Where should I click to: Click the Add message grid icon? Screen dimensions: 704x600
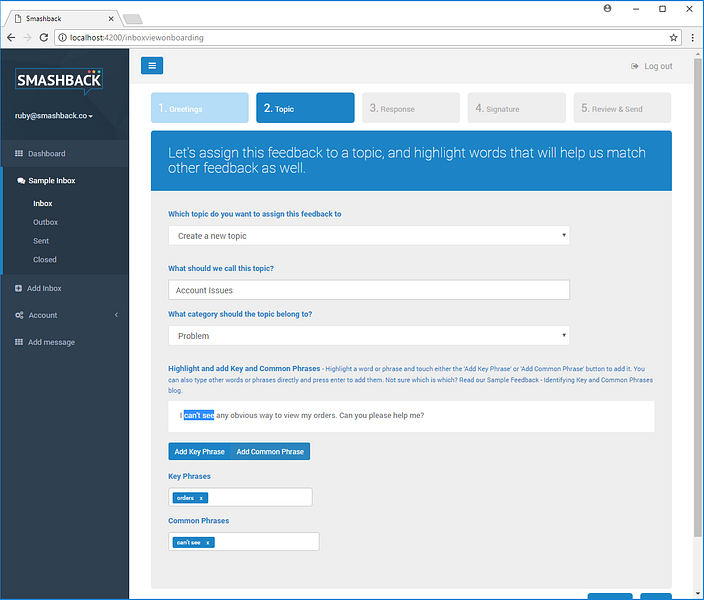pyautogui.click(x=19, y=342)
